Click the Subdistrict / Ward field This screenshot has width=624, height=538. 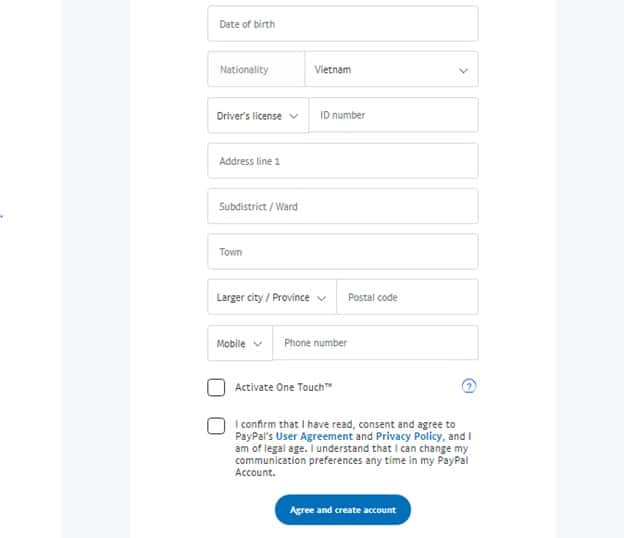click(x=342, y=207)
